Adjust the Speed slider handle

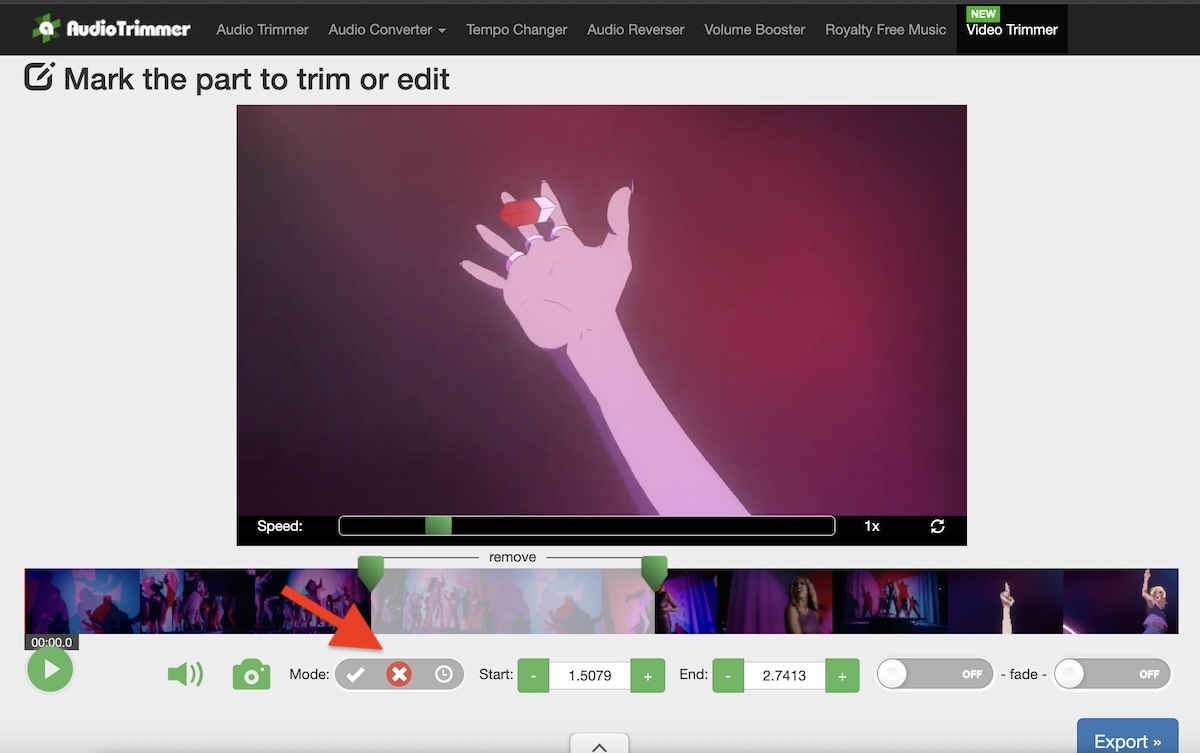[437, 525]
